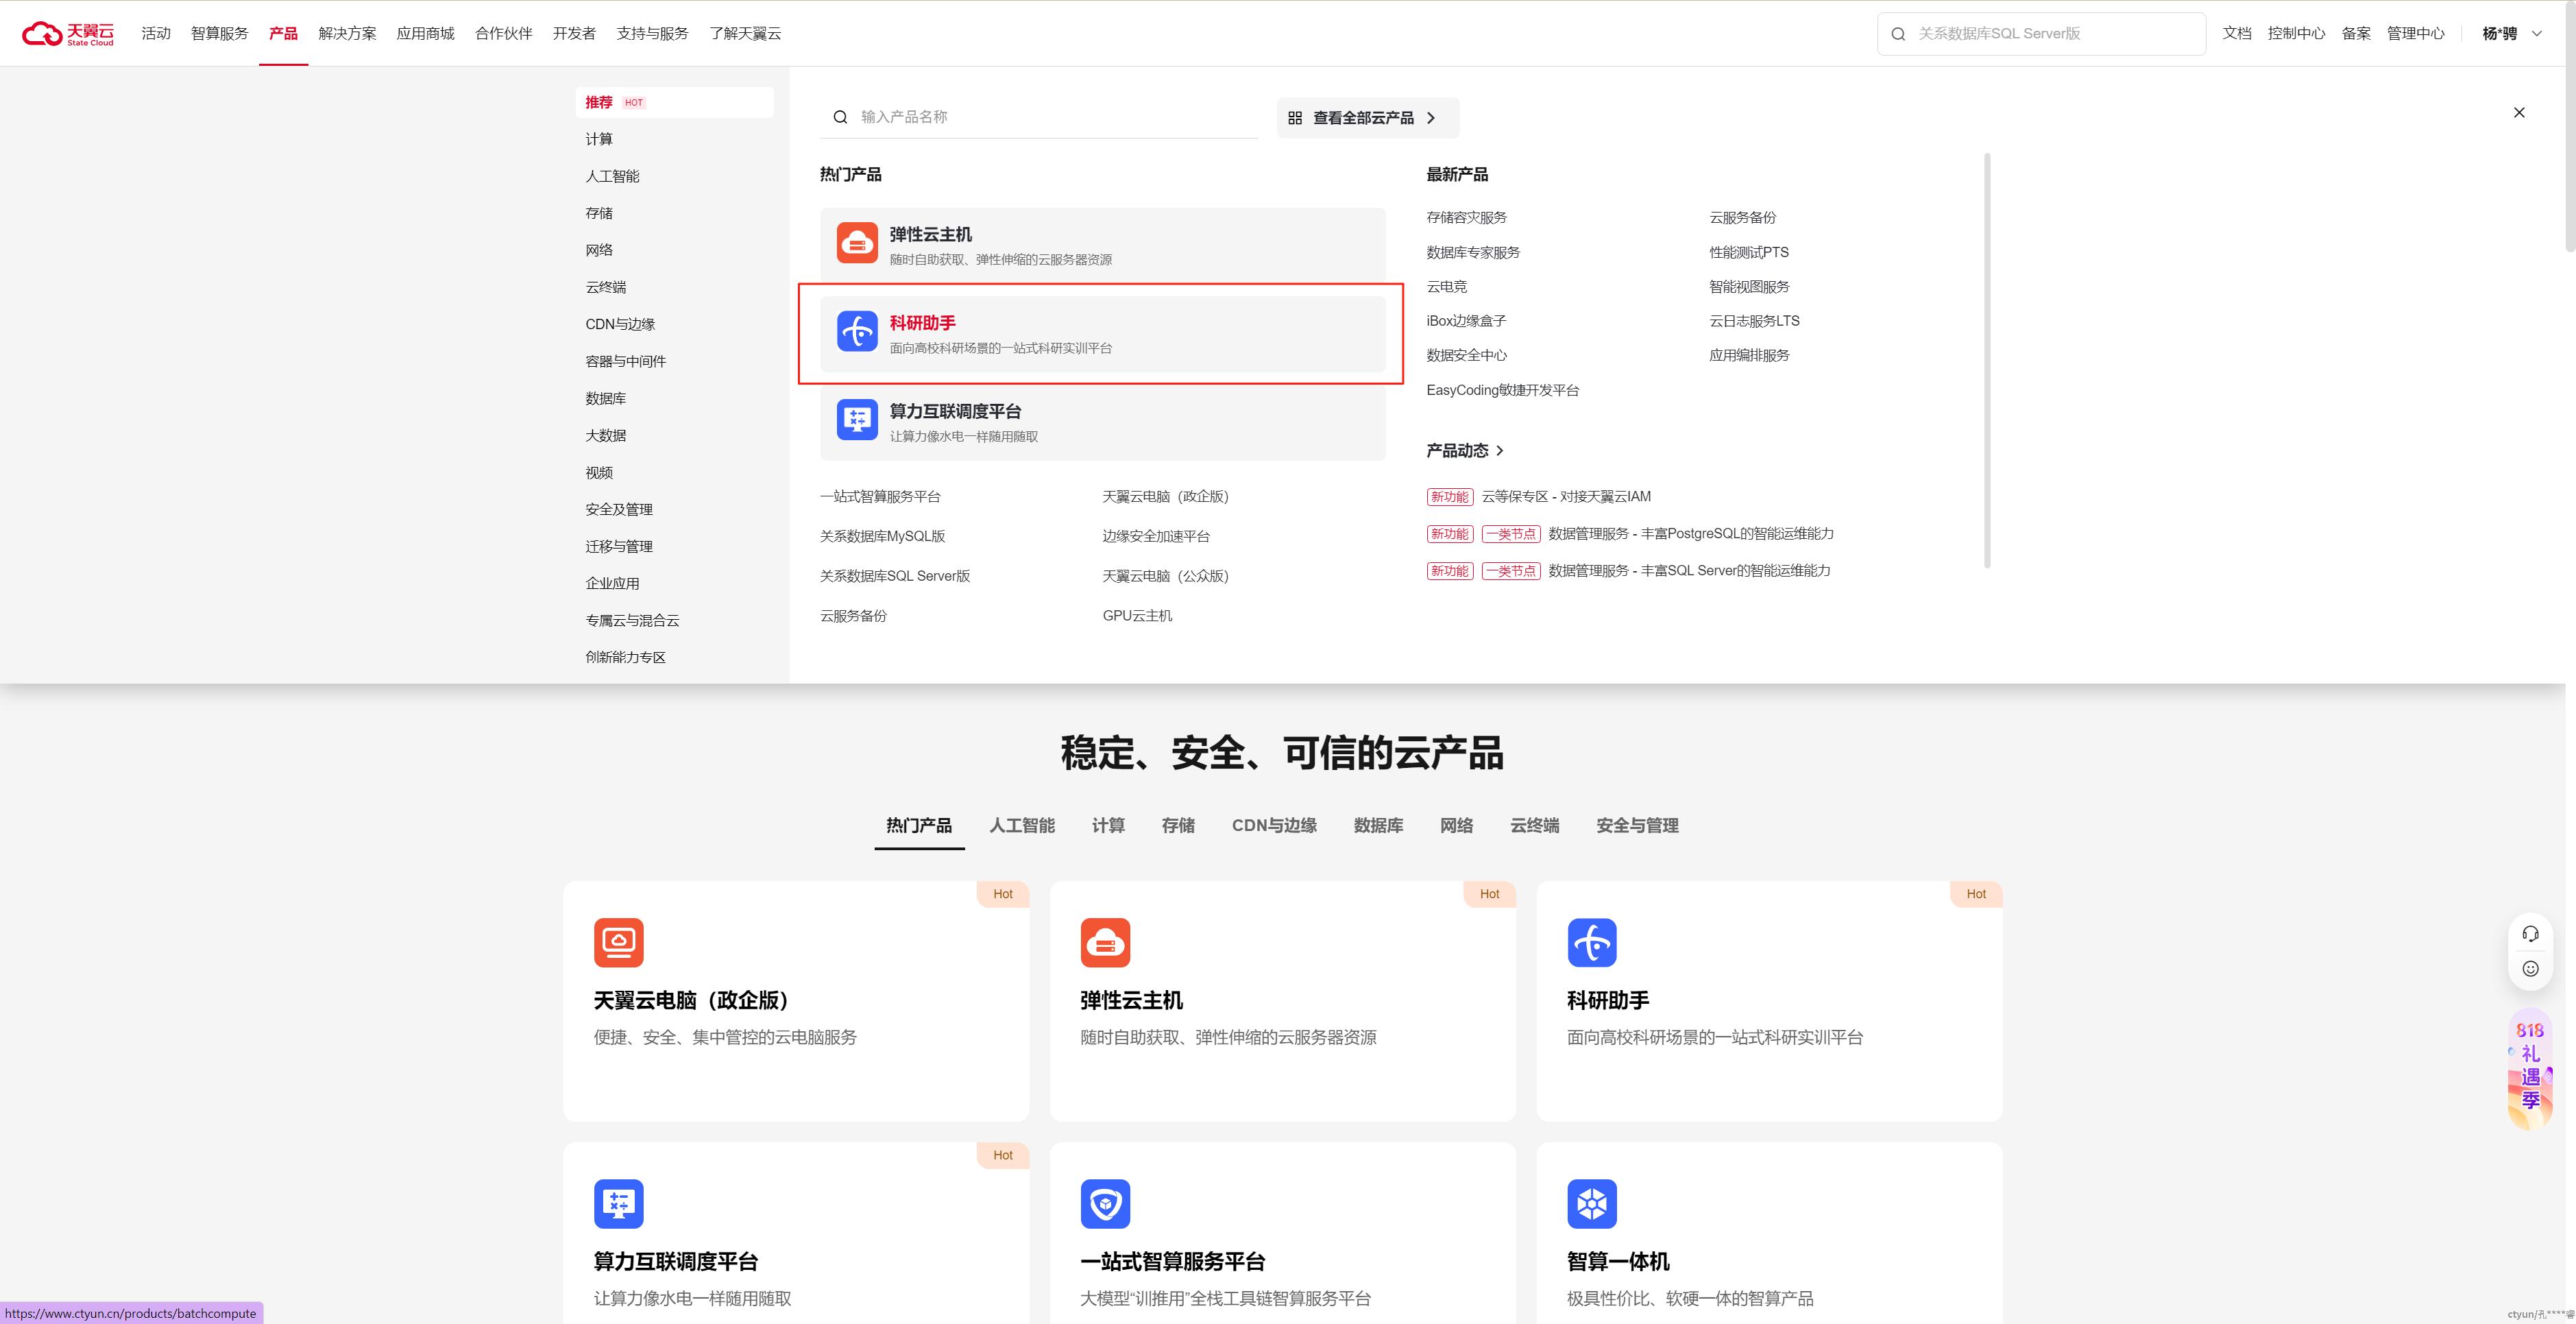Open 关系数据库MySQL版 link

[882, 536]
